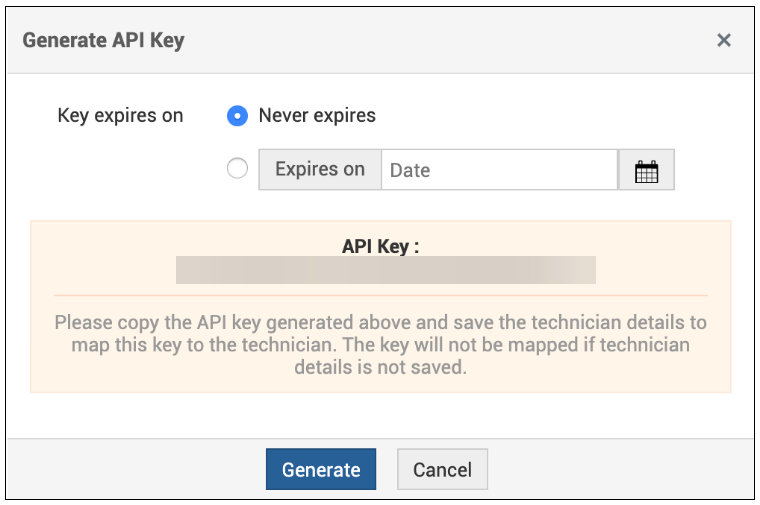Select the Expires on radio button
The height and width of the screenshot is (505, 760).
tap(237, 169)
